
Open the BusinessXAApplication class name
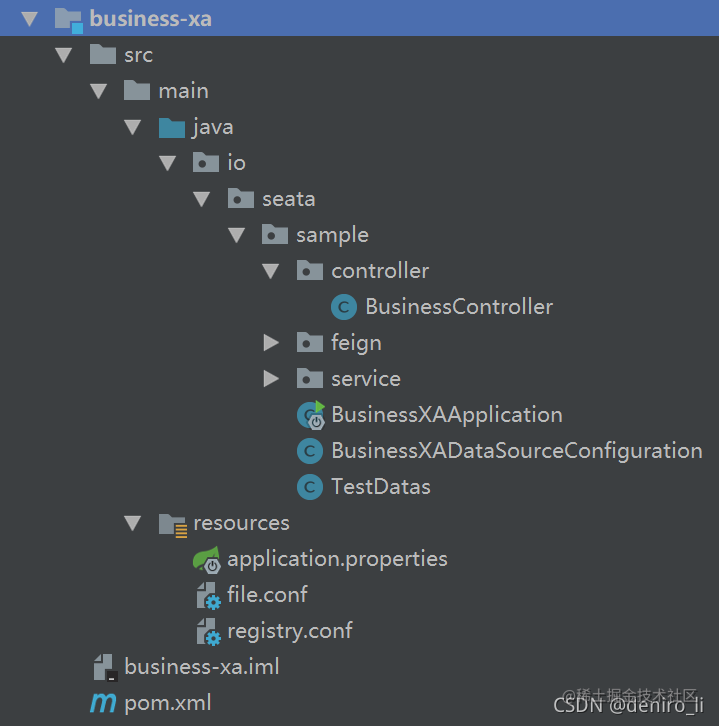point(447,415)
